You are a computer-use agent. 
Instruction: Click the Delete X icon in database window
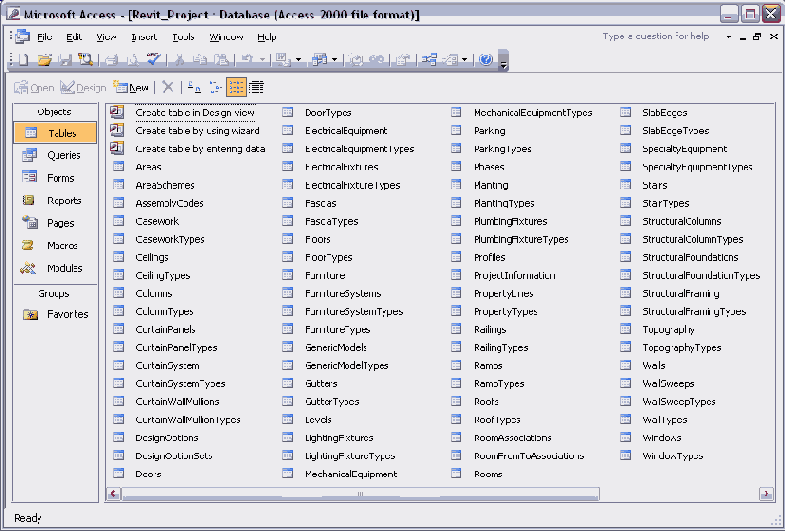click(x=168, y=87)
